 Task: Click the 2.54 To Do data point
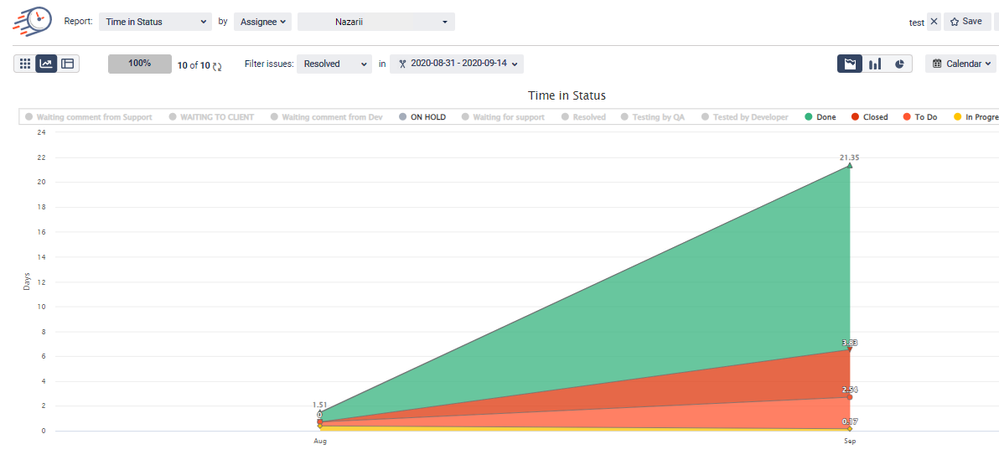849,397
